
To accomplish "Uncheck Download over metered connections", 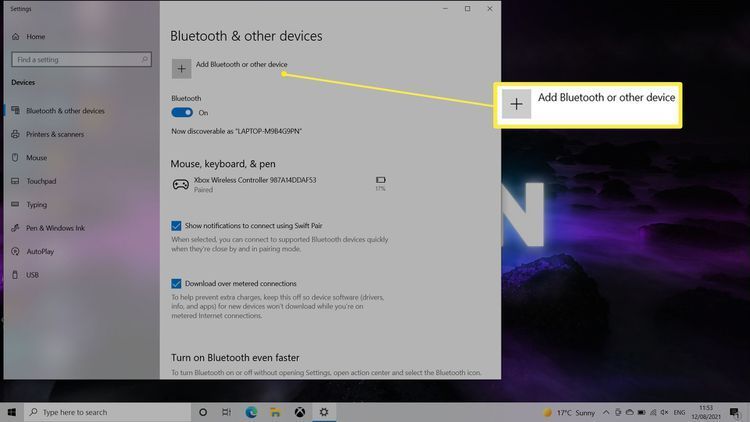I will tap(177, 284).
